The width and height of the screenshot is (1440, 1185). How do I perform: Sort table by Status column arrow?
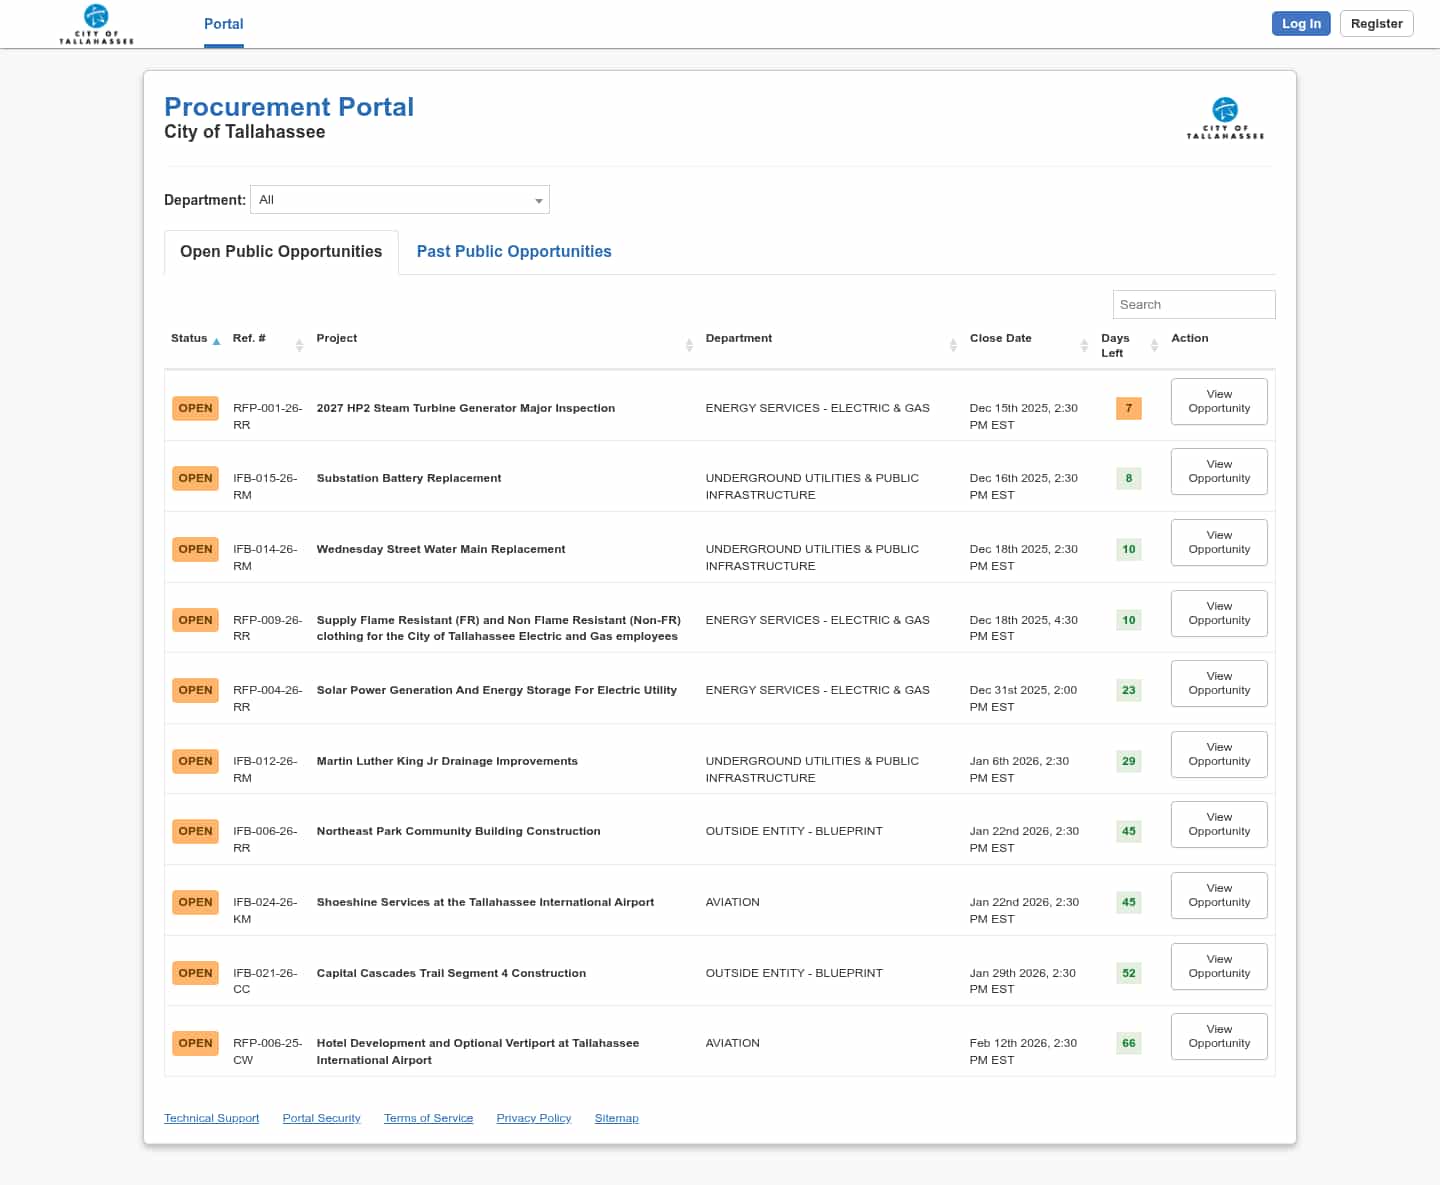216,341
